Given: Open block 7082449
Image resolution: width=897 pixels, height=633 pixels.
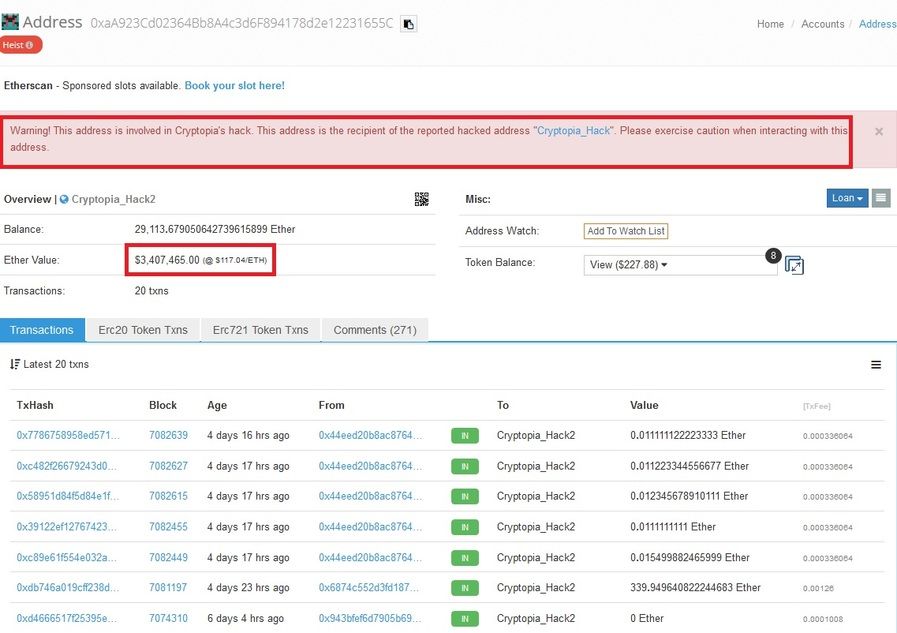Looking at the screenshot, I should pyautogui.click(x=168, y=558).
